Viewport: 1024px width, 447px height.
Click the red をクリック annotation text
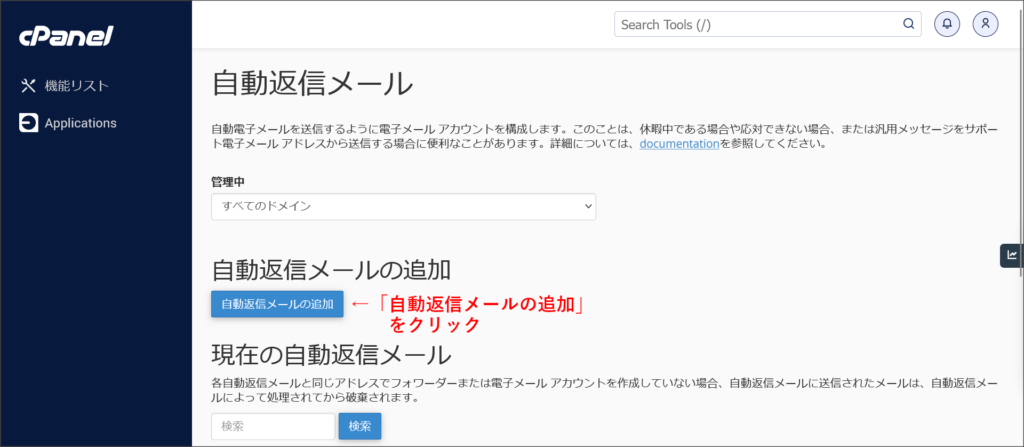(435, 325)
